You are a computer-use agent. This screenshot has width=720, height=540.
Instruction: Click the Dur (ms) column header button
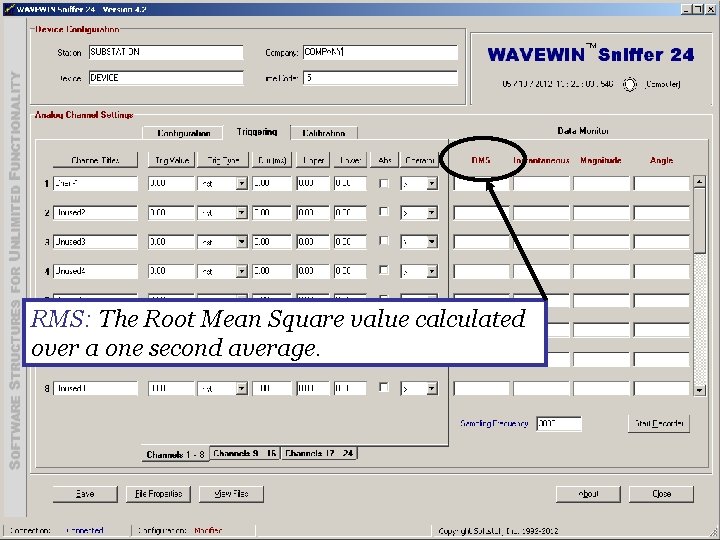[272, 160]
